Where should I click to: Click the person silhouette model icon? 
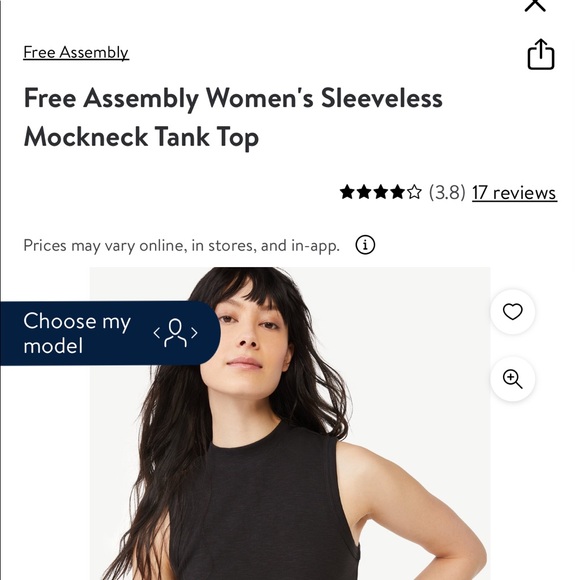[x=175, y=333]
